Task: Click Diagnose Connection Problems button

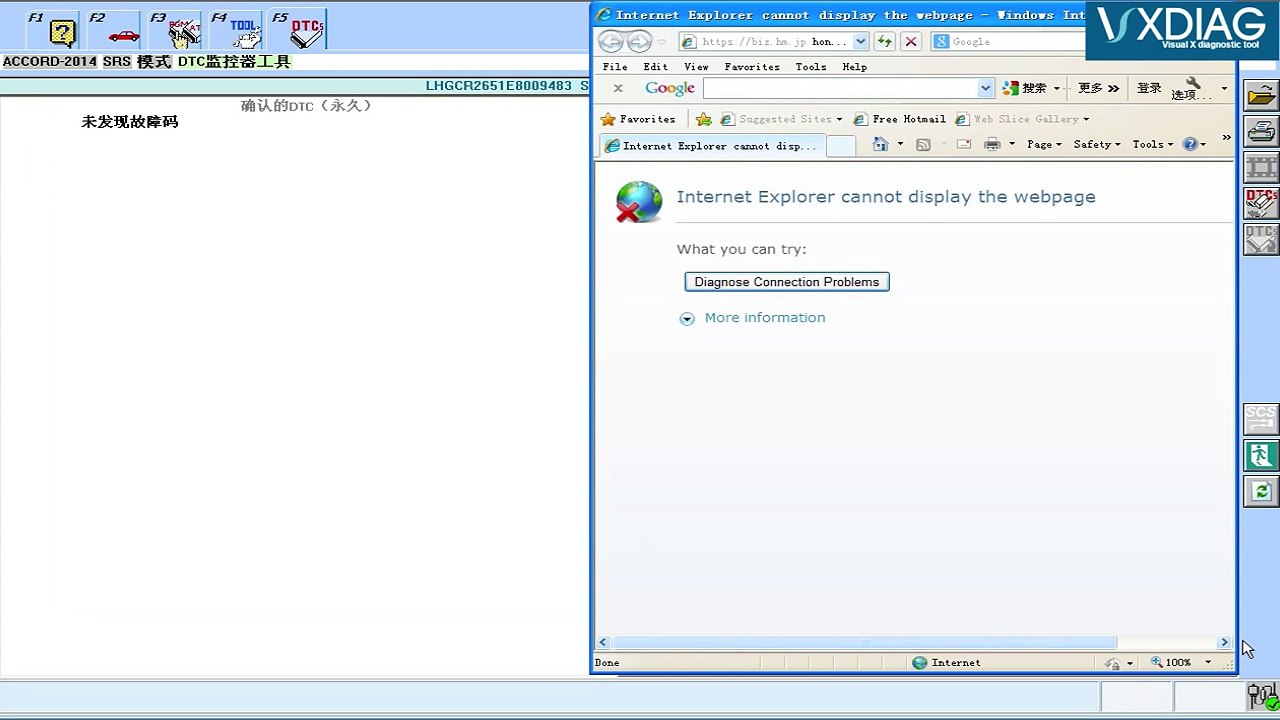Action: tap(787, 282)
